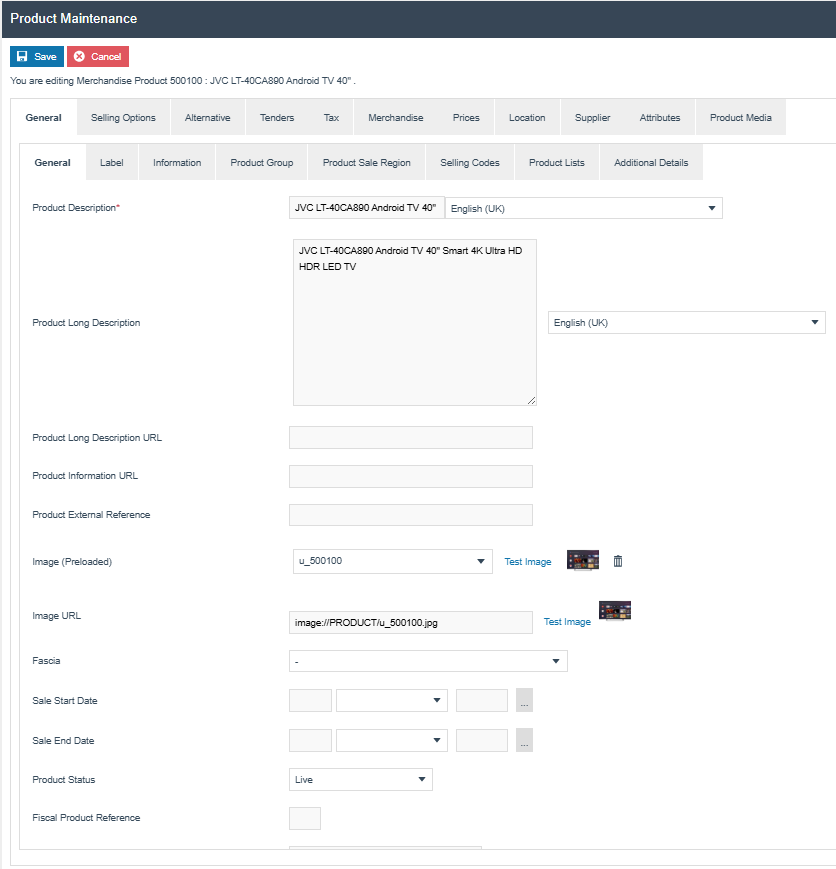Click the long description resize handle
This screenshot has height=869, width=836.
532,401
